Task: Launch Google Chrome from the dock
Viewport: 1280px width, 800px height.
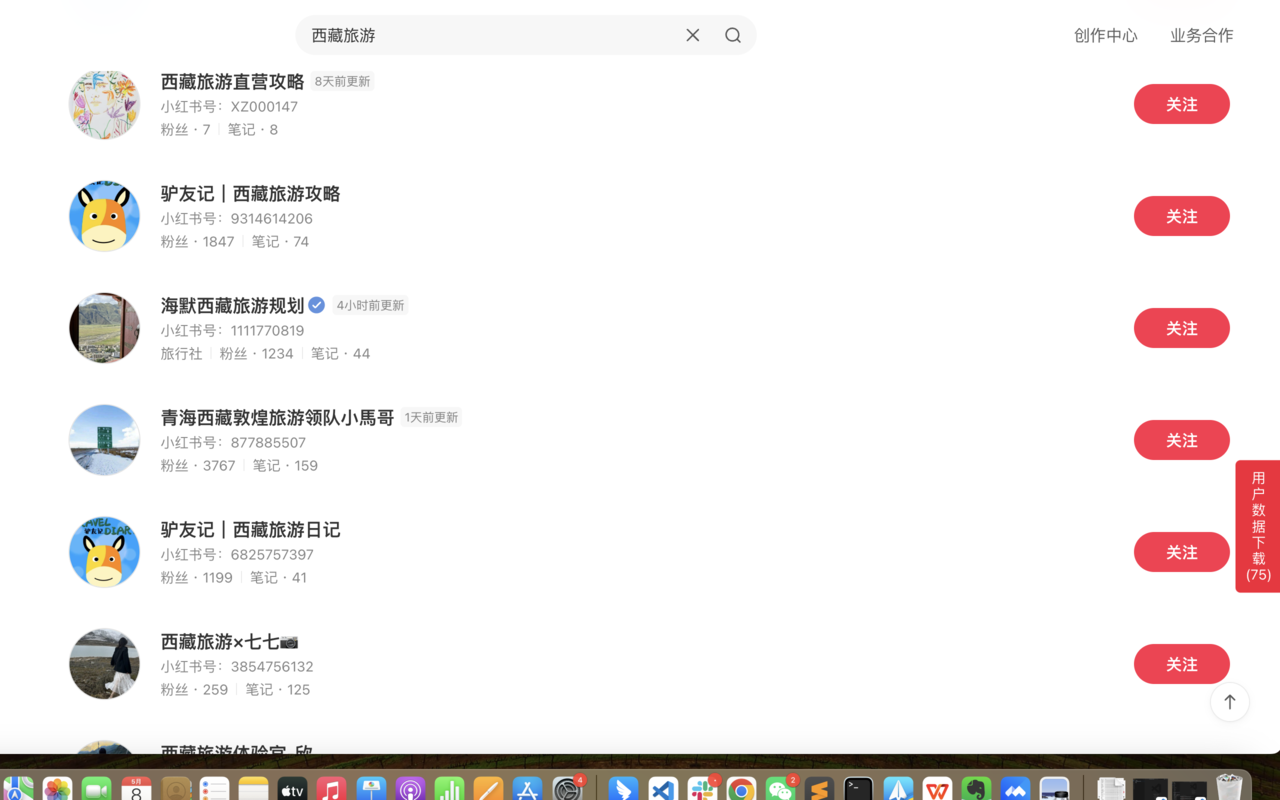Action: [741, 787]
